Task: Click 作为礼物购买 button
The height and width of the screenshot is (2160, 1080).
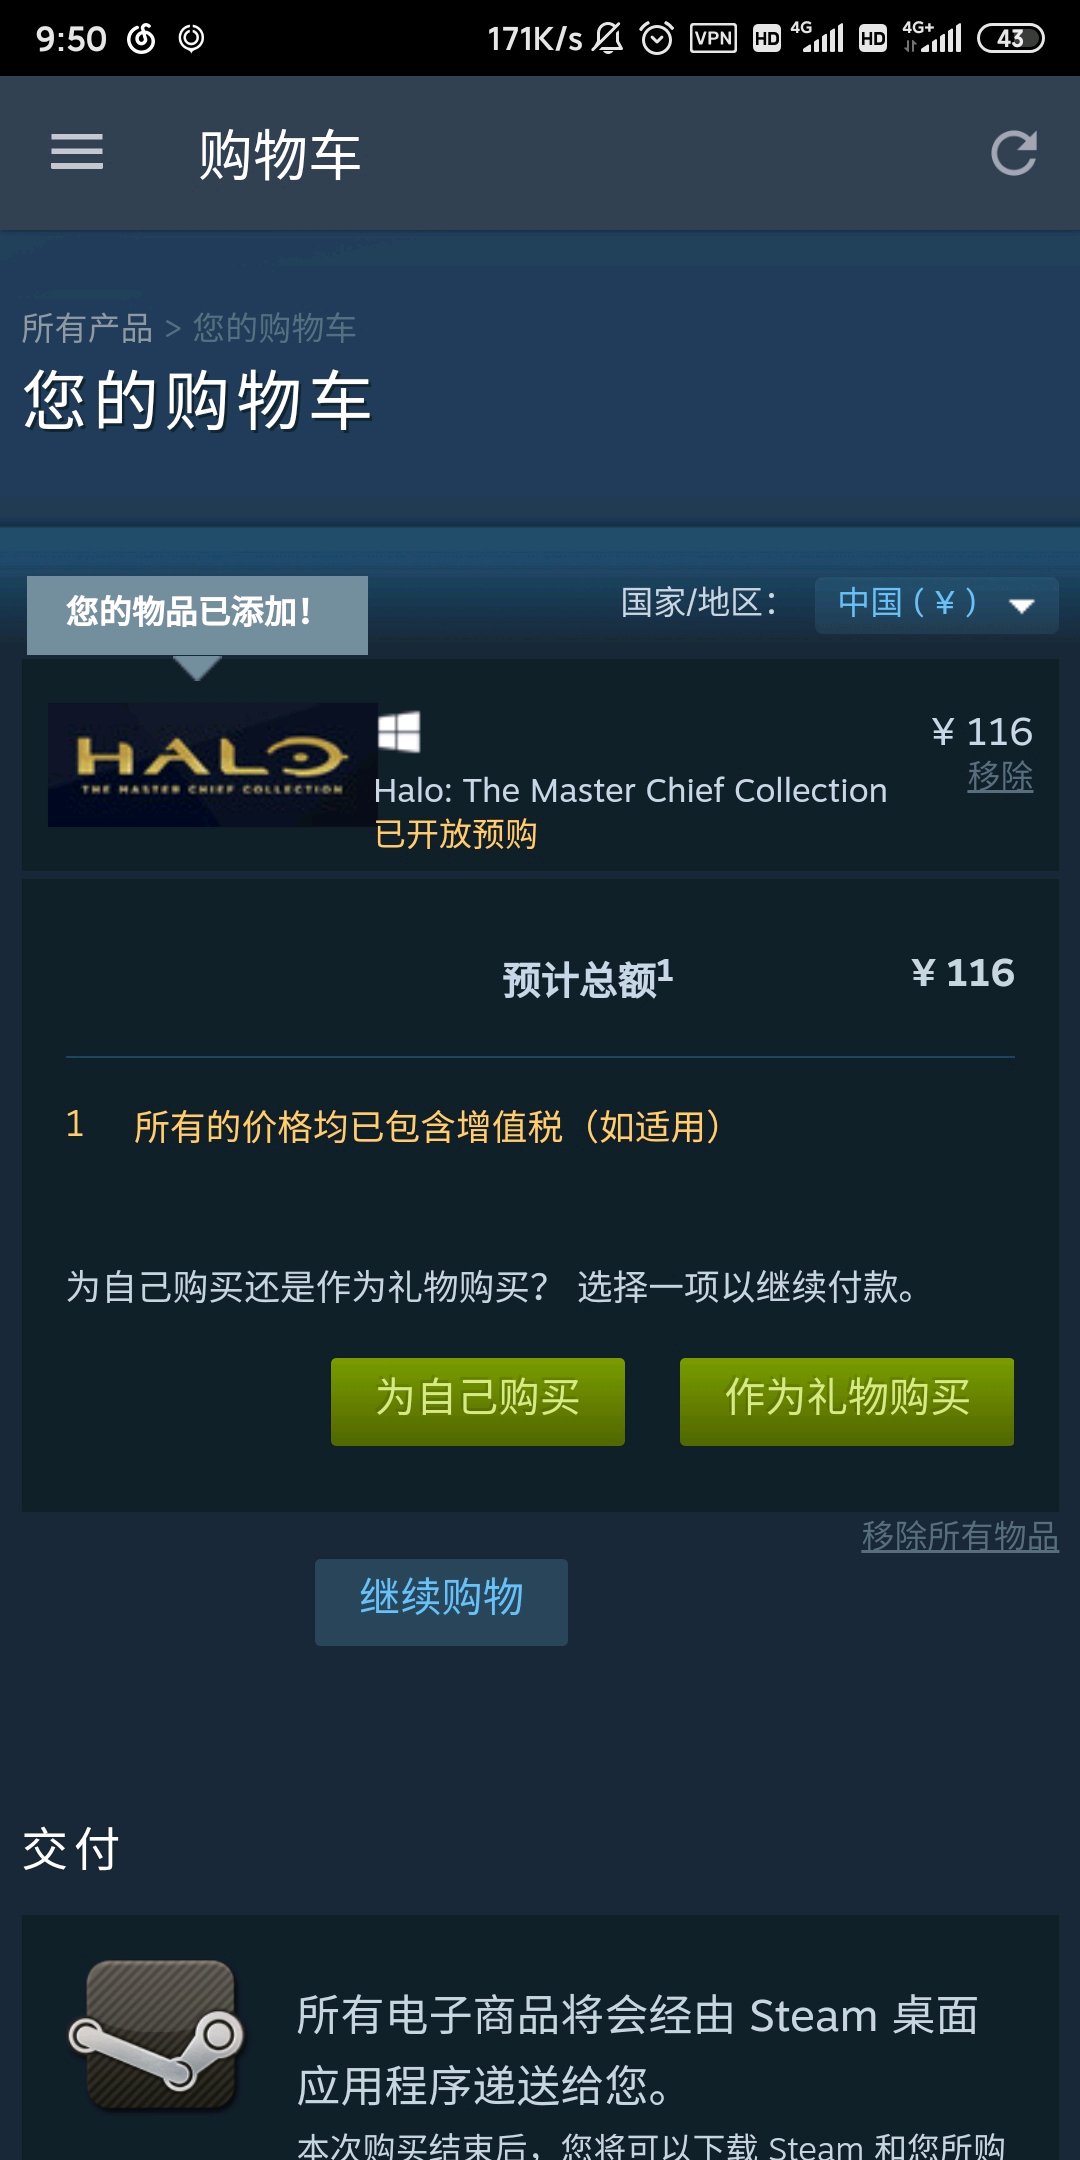Action: coord(847,1401)
